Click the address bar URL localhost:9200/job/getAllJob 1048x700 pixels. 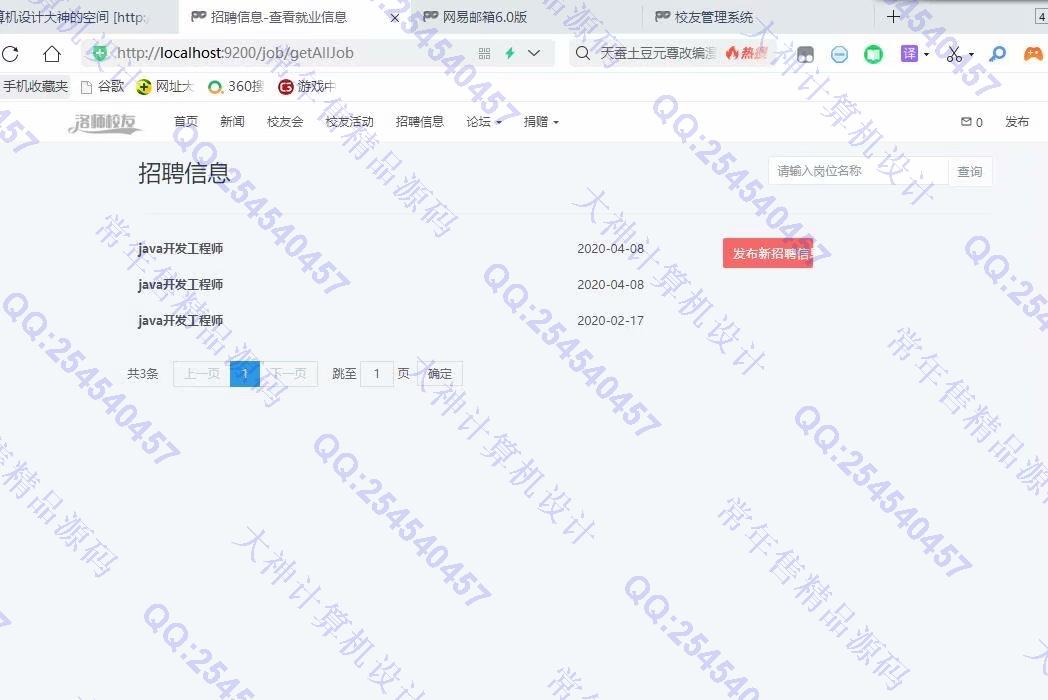(x=235, y=53)
